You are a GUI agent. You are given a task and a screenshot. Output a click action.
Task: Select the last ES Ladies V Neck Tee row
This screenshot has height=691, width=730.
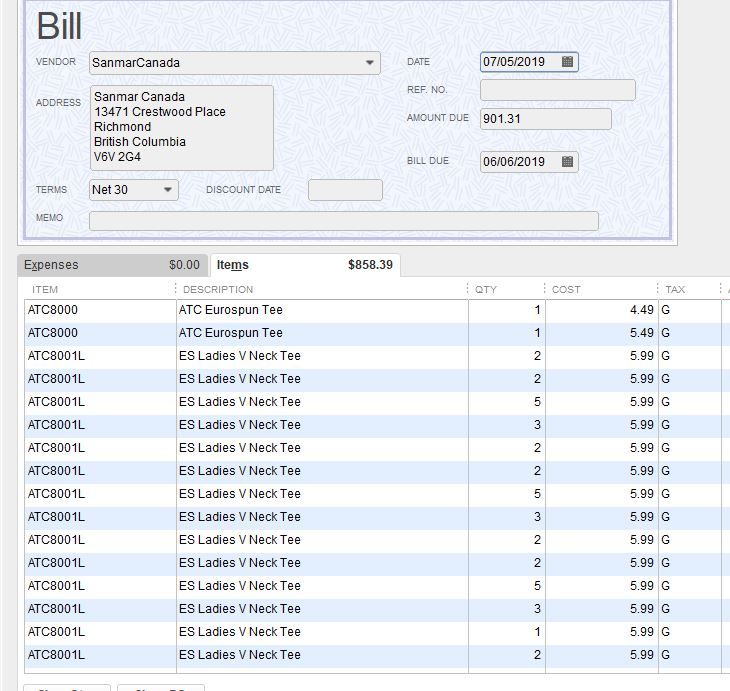tap(372, 655)
